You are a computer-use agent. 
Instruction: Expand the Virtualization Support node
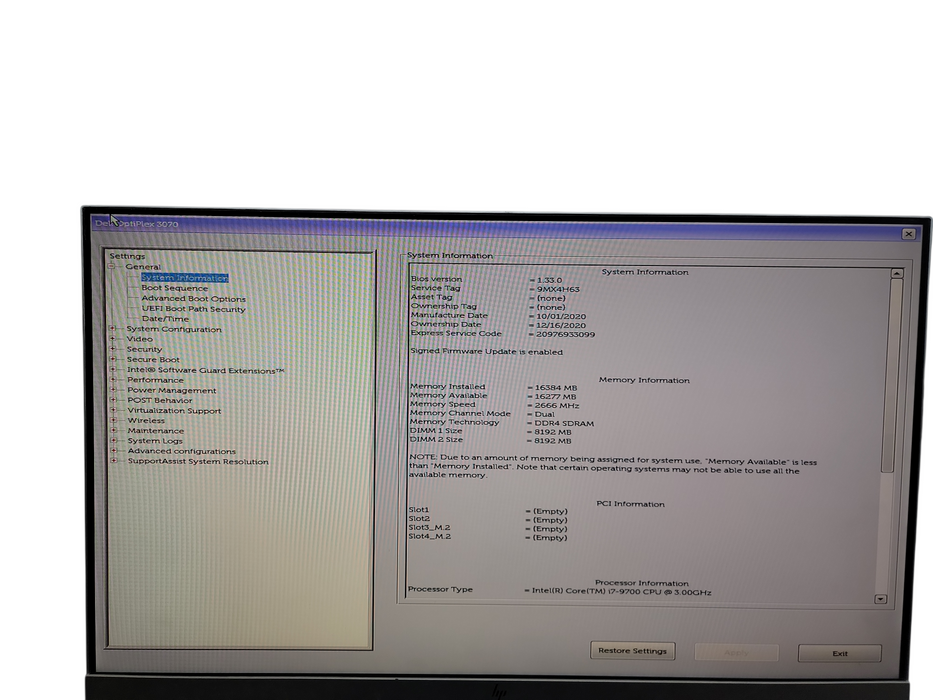[x=113, y=410]
